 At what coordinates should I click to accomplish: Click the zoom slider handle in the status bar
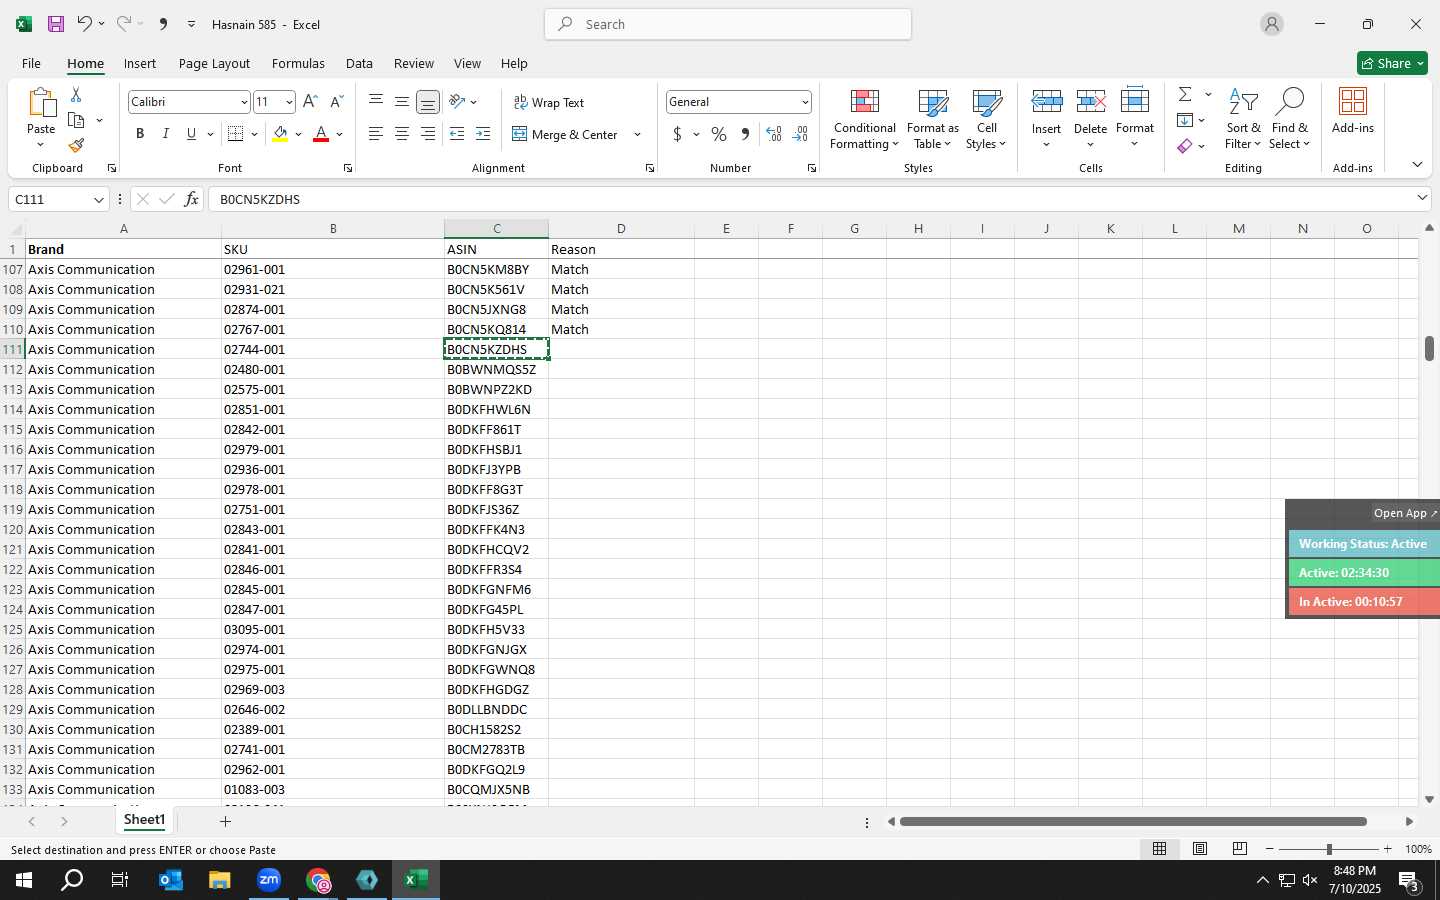point(1329,849)
